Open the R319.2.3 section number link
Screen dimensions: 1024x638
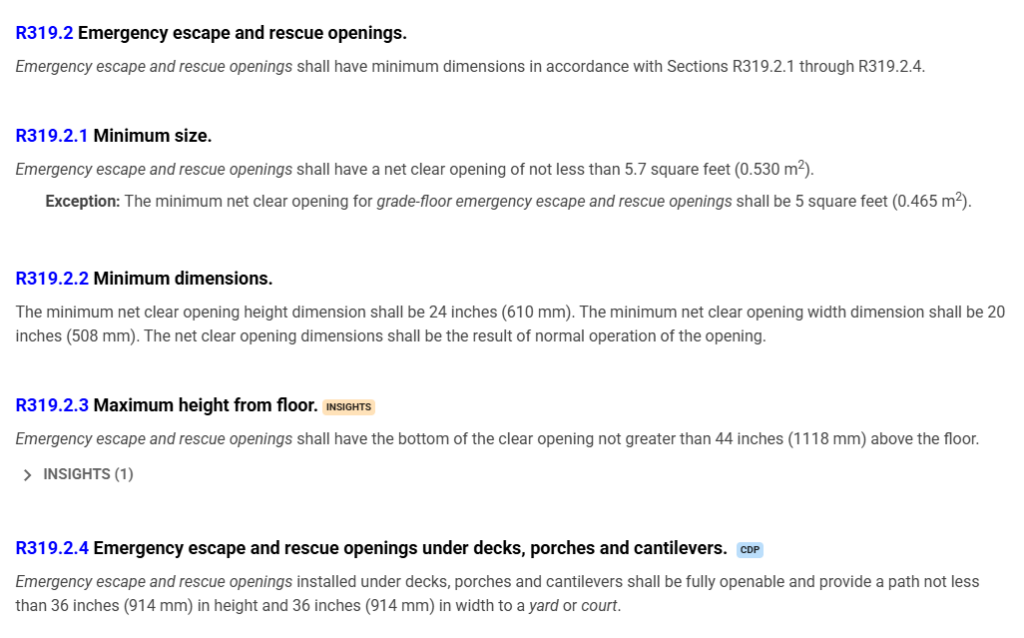pos(52,405)
